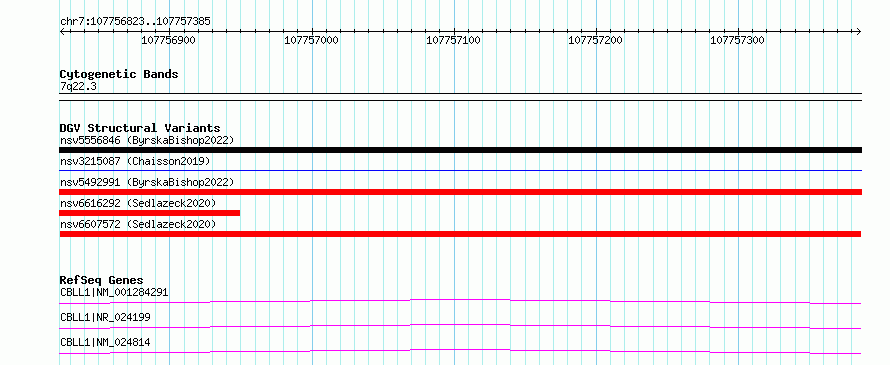The width and height of the screenshot is (890, 365).
Task: Click the left arrow on the ruler
Action: [62, 31]
